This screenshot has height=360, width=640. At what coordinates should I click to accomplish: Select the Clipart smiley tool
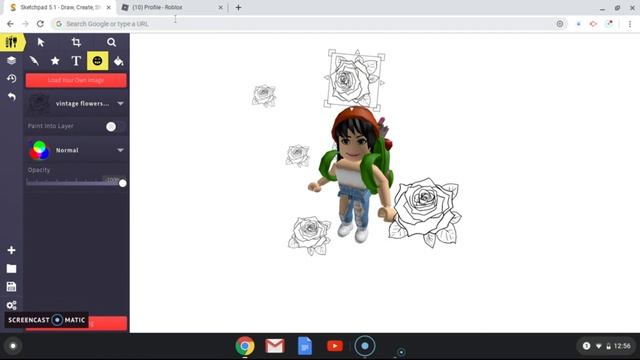point(97,61)
